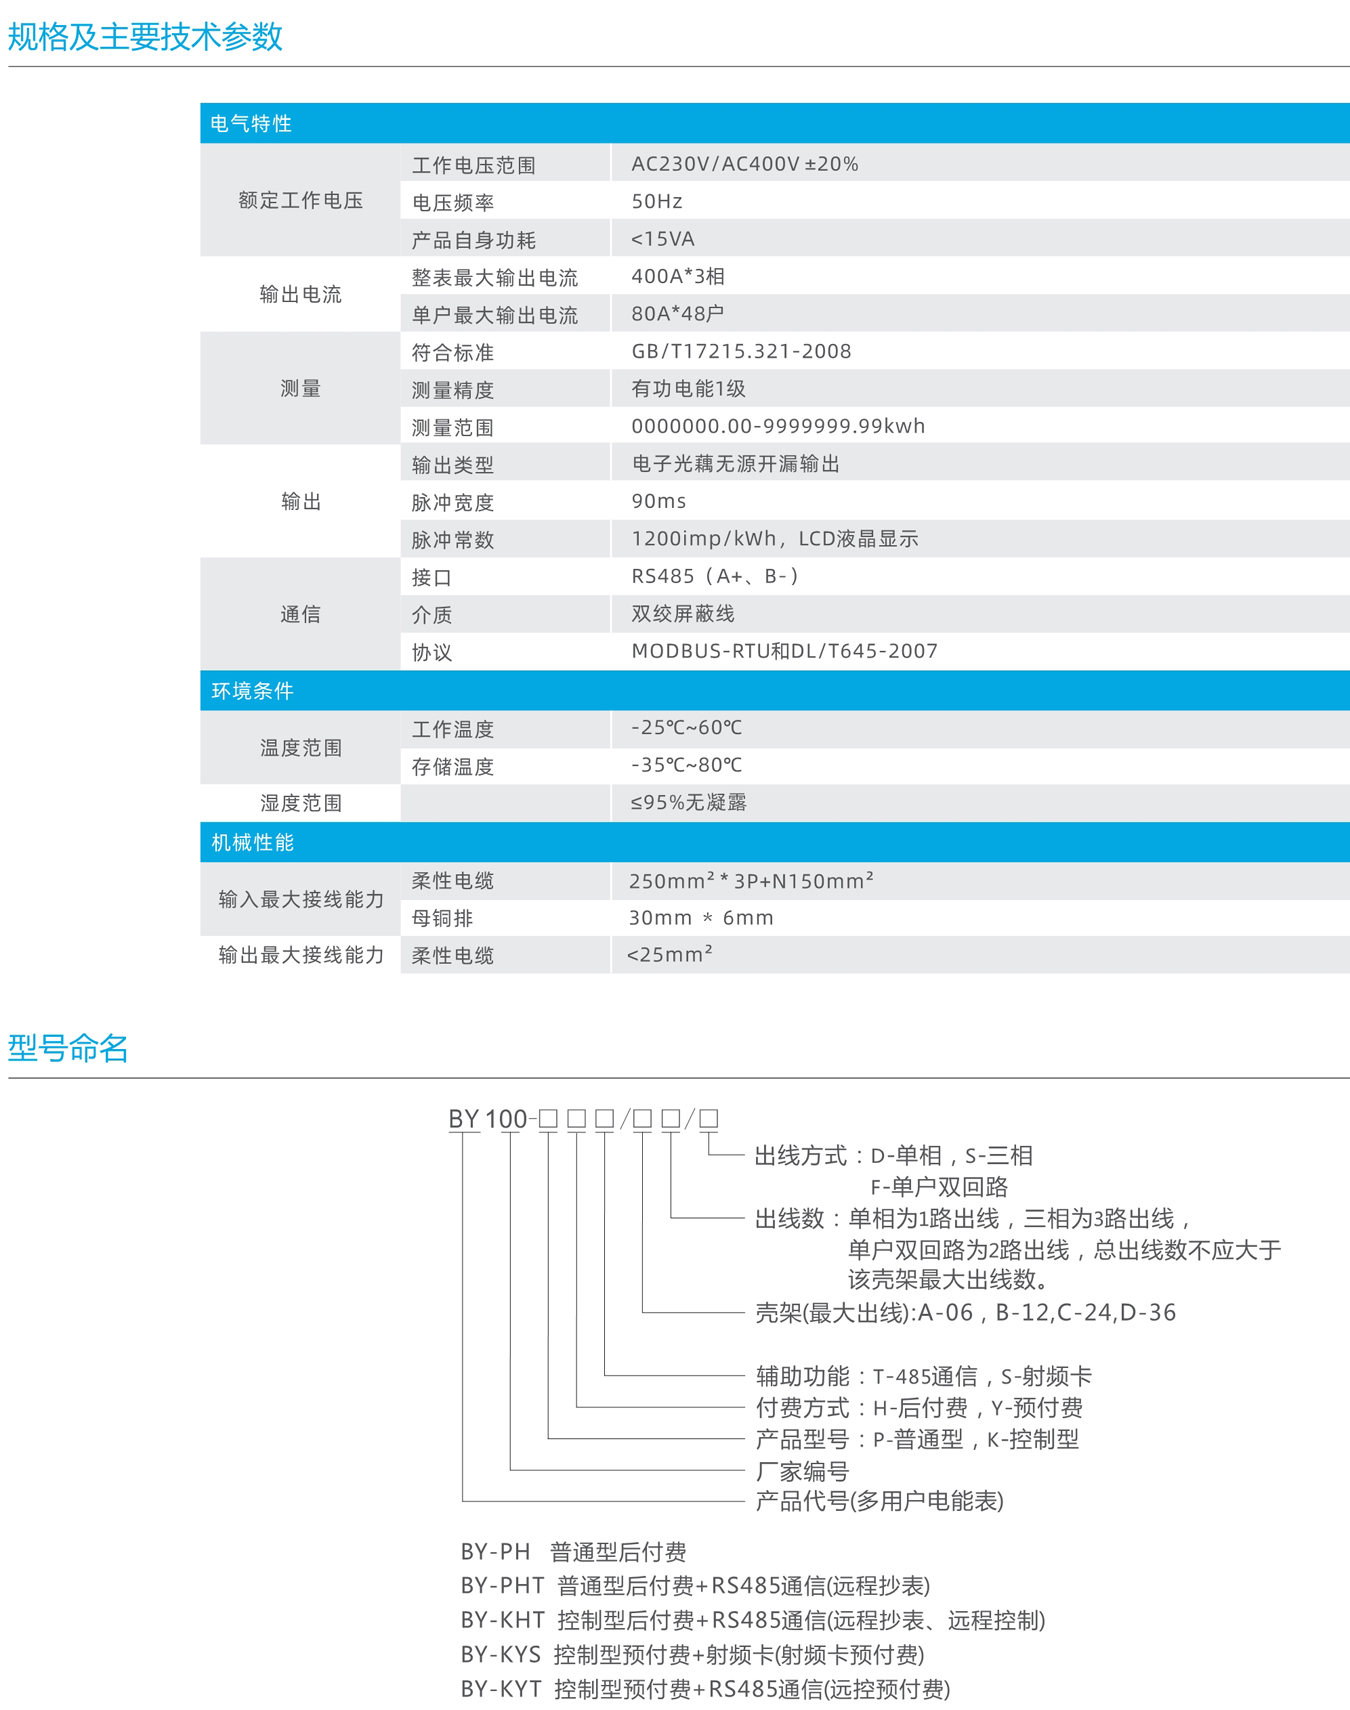Click the 400A*3相 output current value
The width and height of the screenshot is (1350, 1710).
point(678,276)
